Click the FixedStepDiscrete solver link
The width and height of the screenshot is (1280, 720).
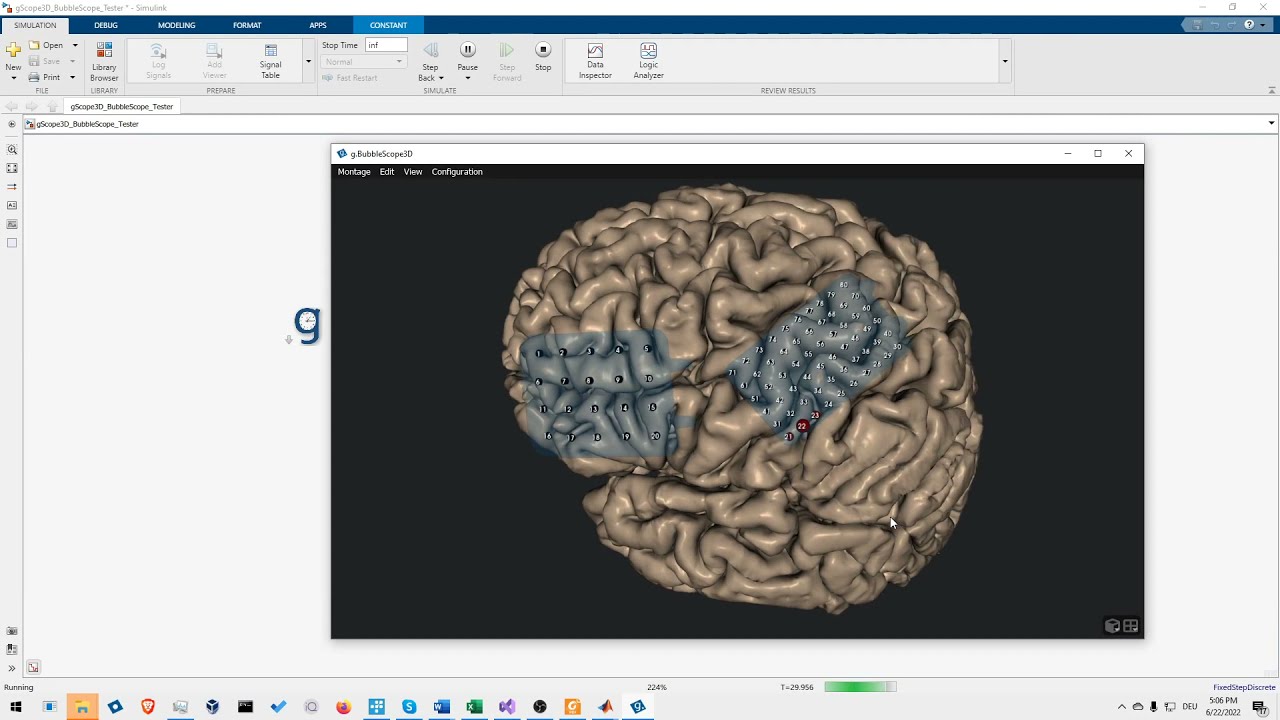pyautogui.click(x=1244, y=687)
